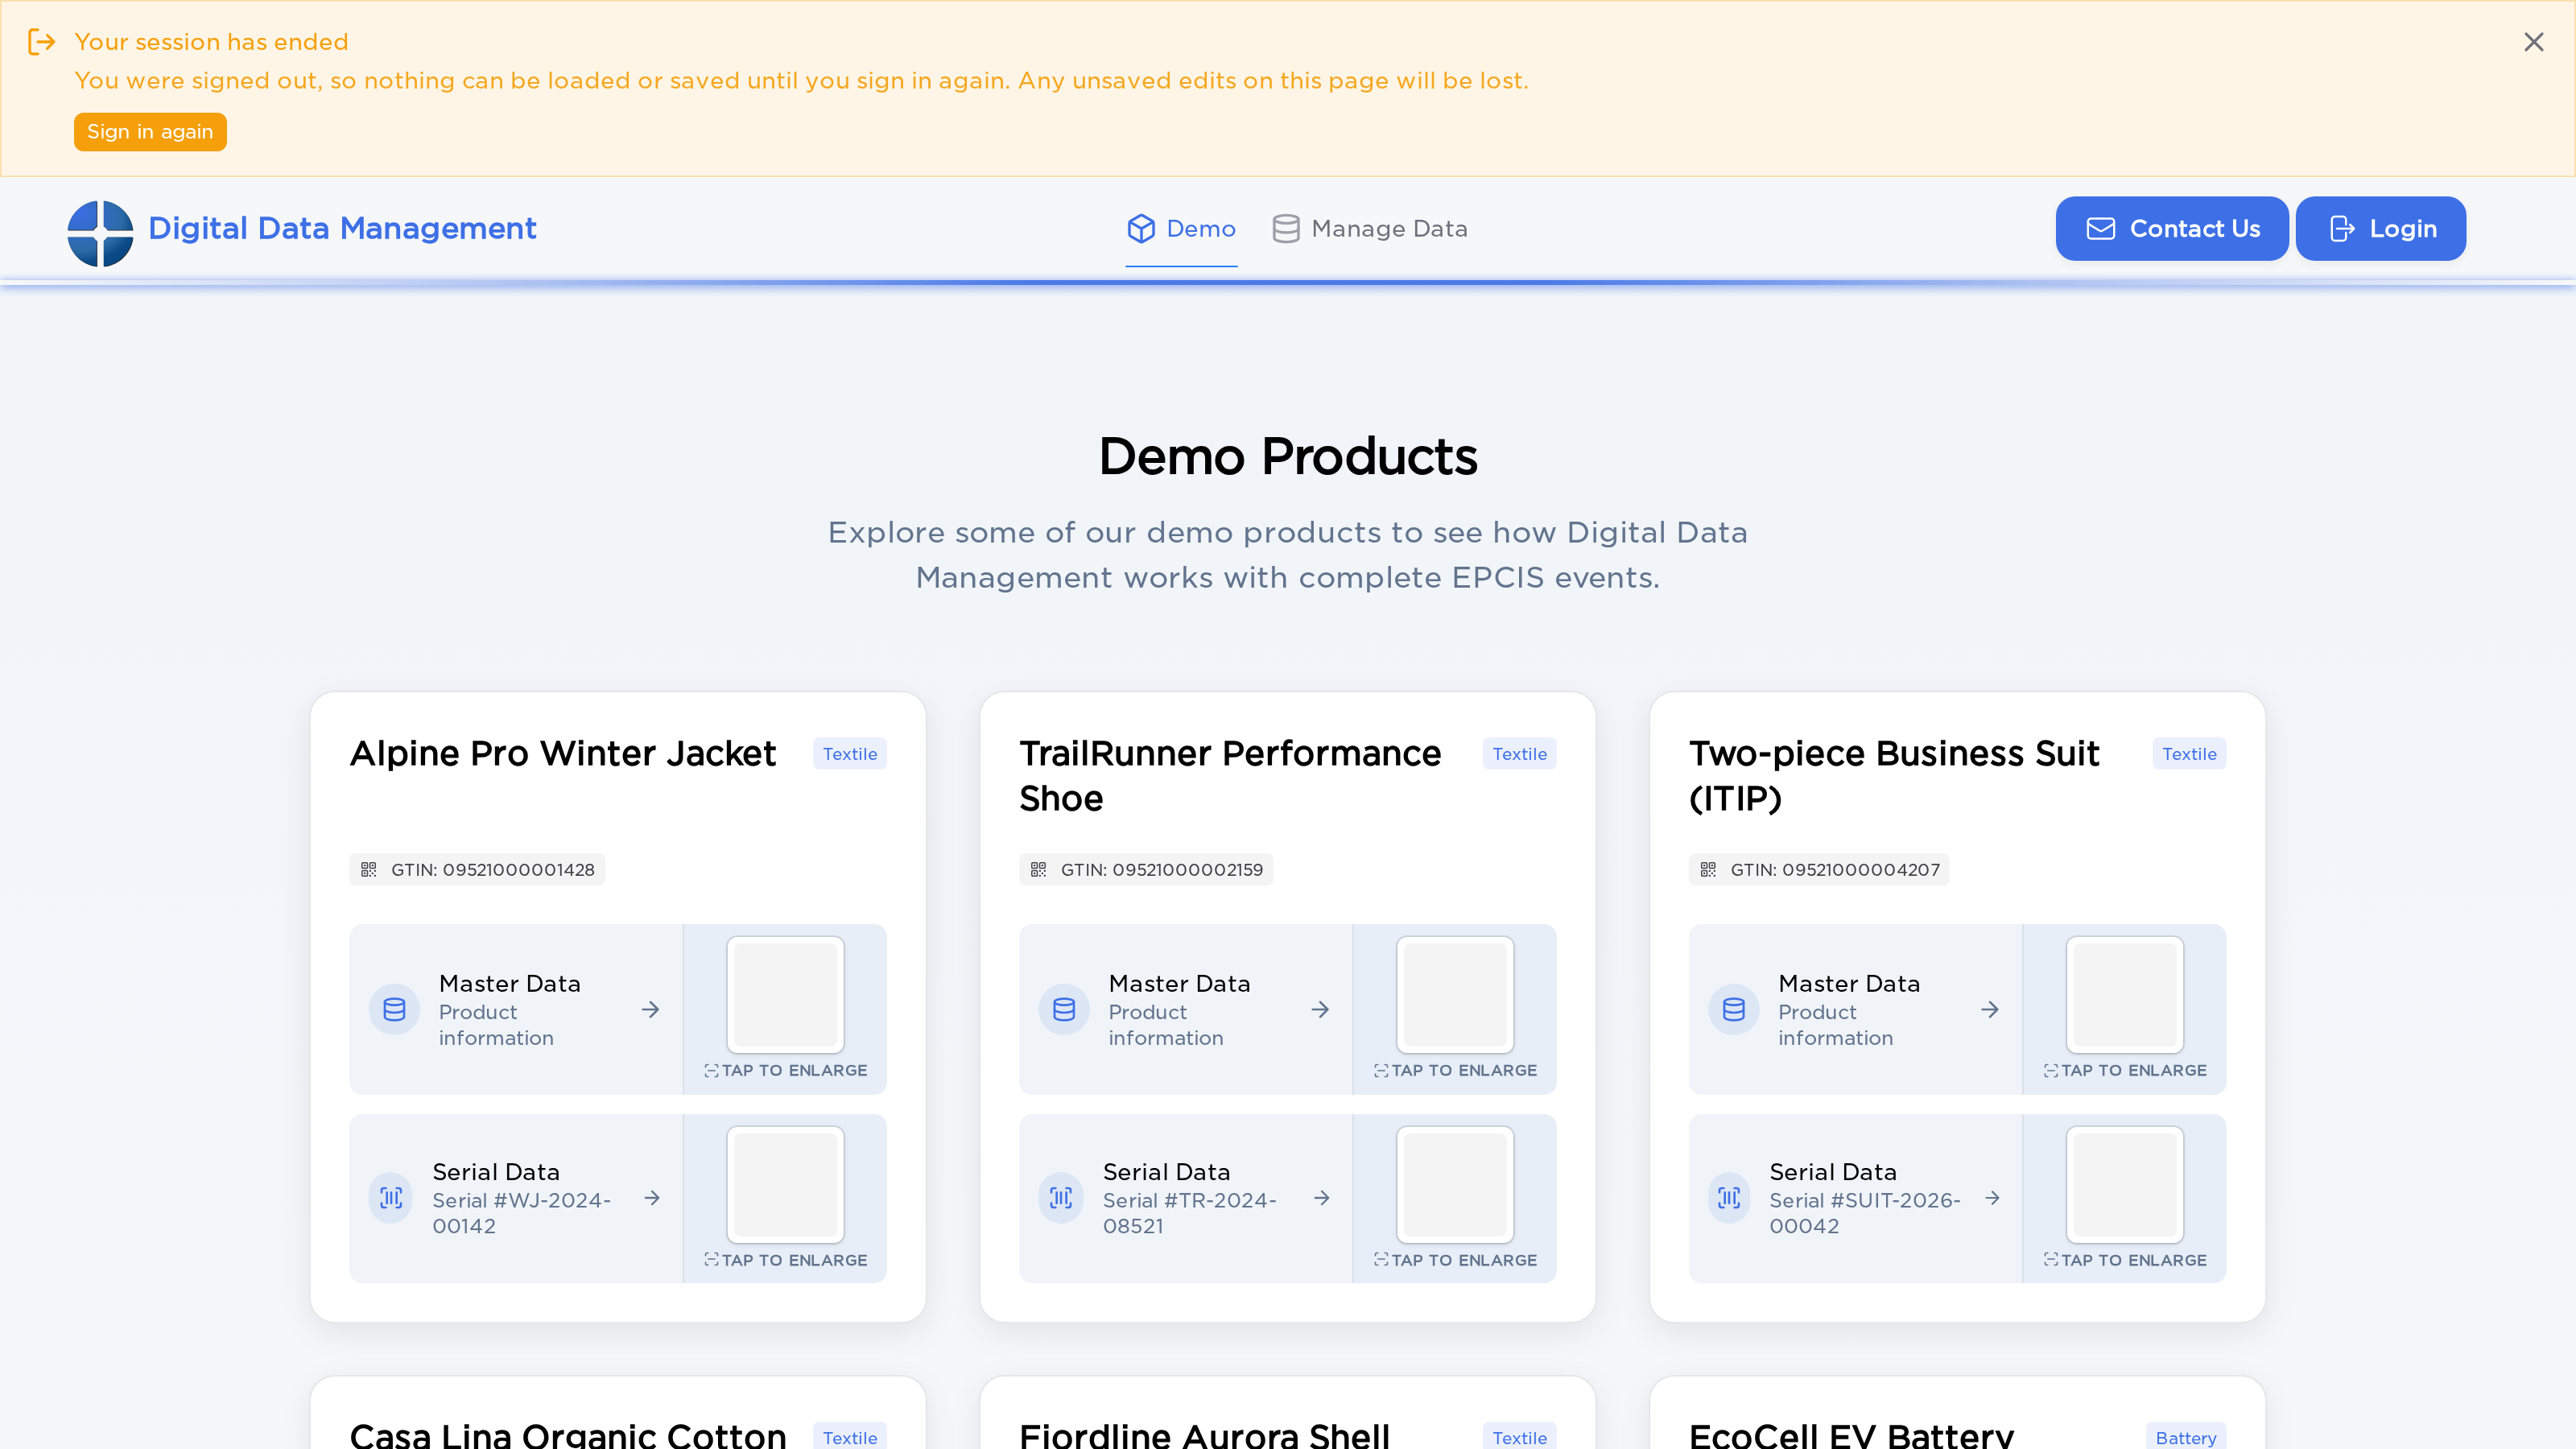This screenshot has height=1449, width=2576.
Task: Open Serial Data for Two-piece Business Suit
Action: point(1856,1199)
